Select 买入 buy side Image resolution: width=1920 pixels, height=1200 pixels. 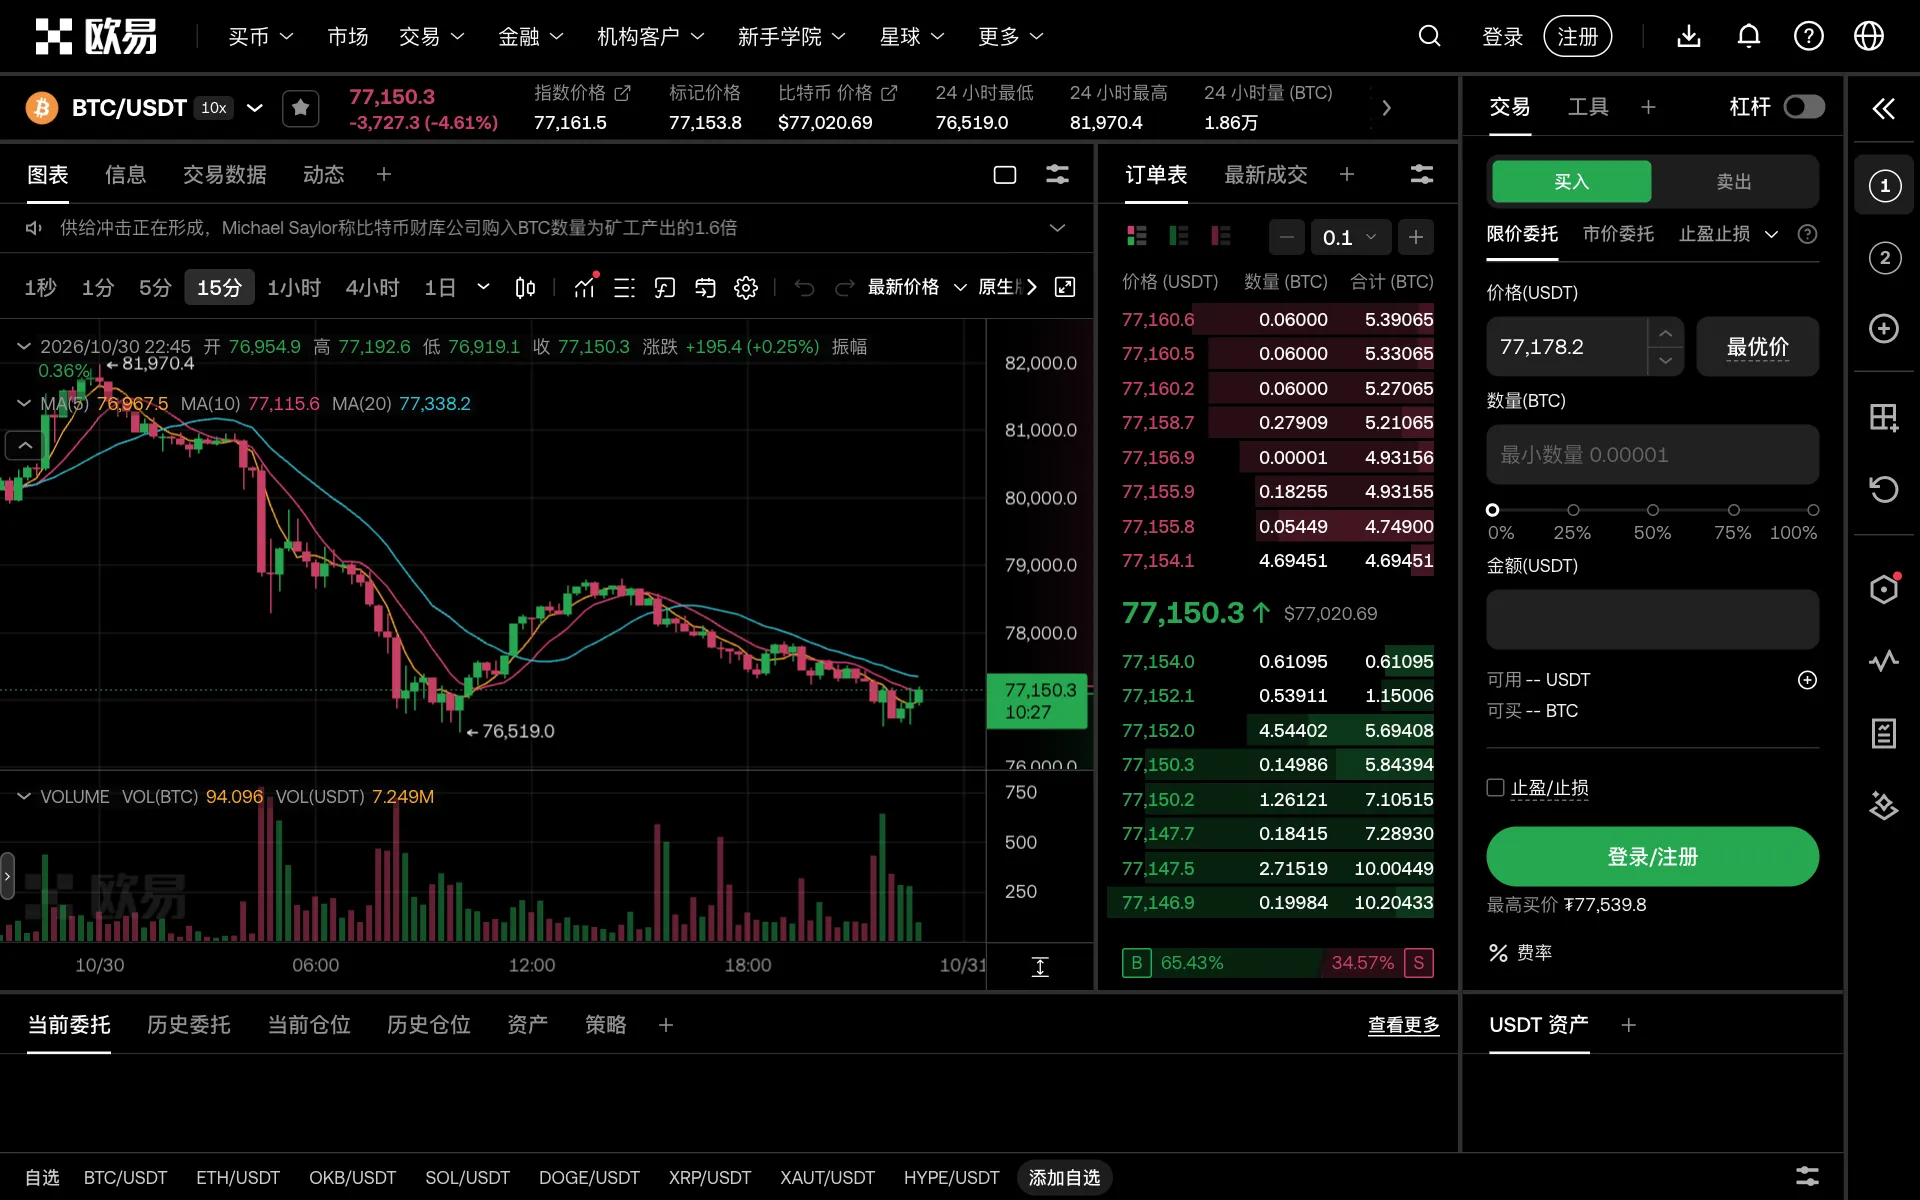tap(1571, 182)
